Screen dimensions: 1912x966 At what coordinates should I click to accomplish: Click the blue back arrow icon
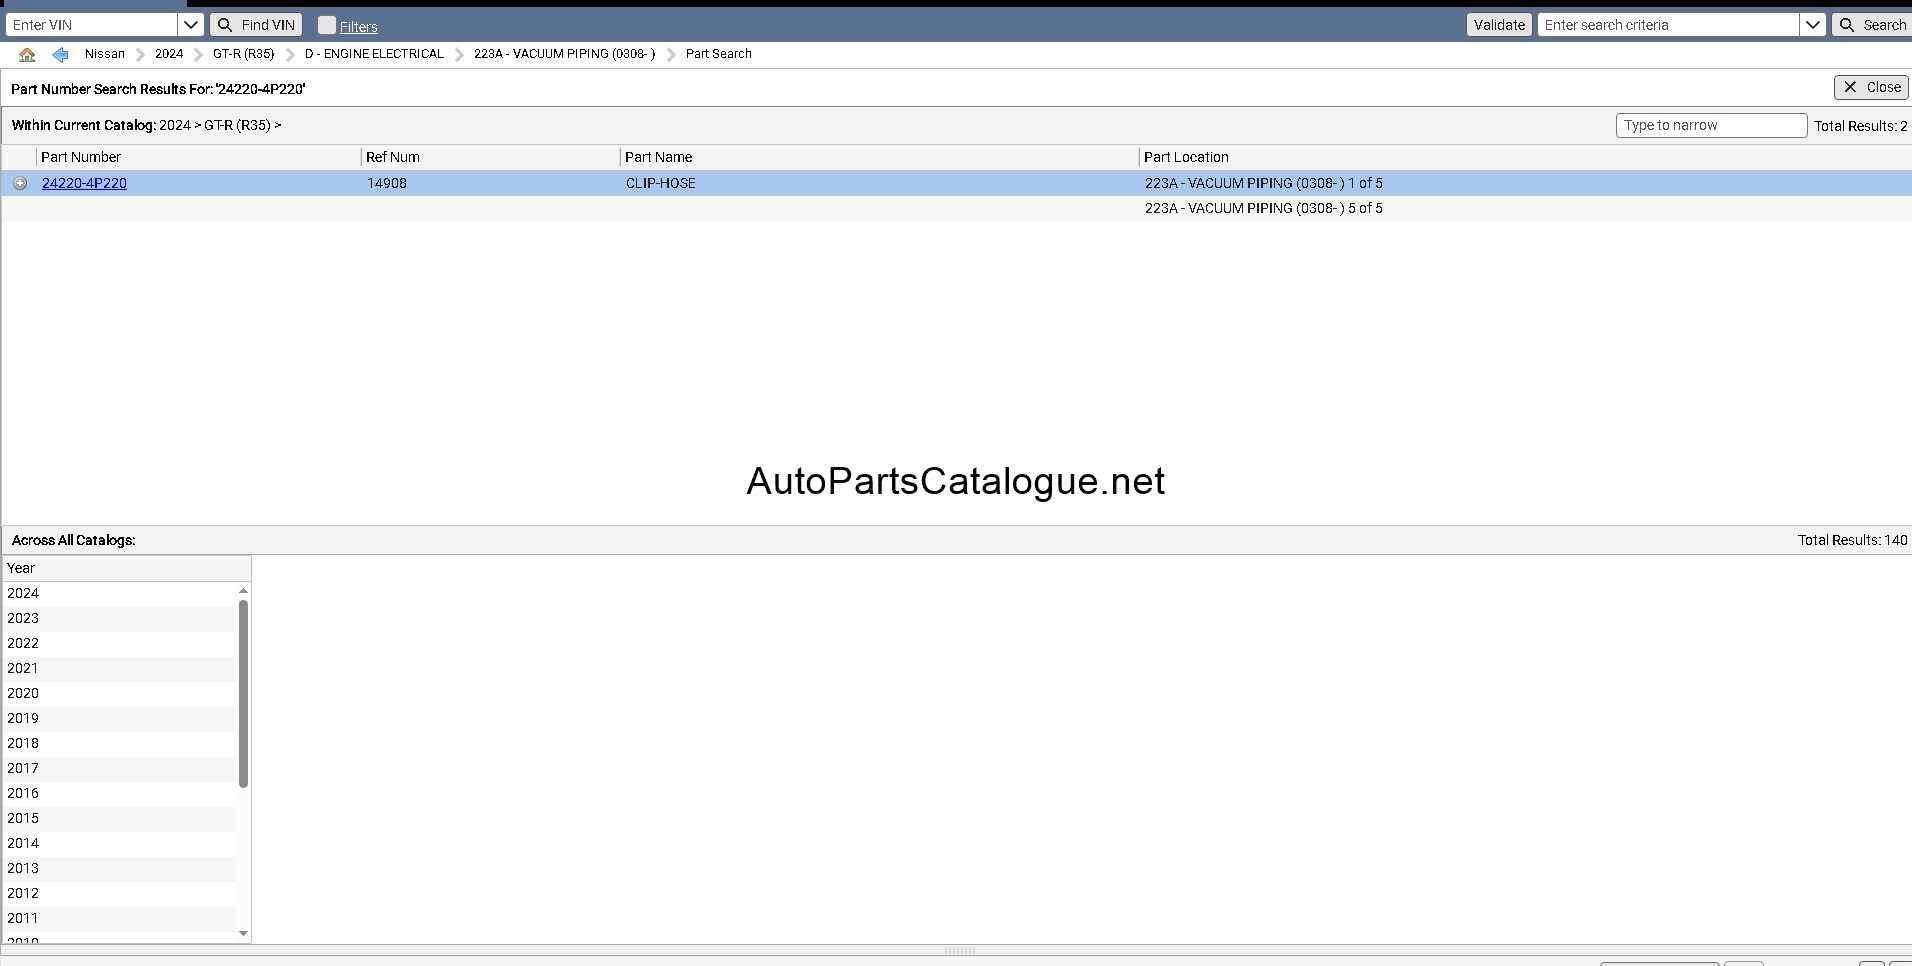point(60,54)
